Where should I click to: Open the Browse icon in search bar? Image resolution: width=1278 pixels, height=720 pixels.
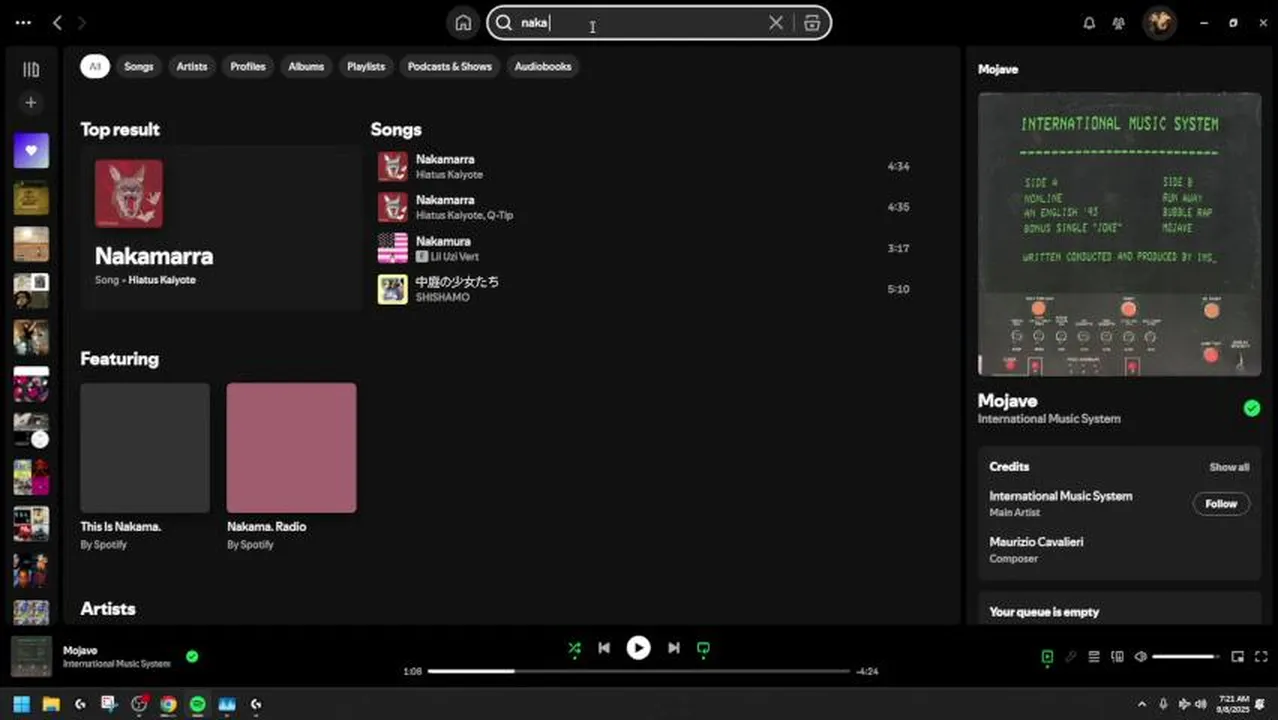(x=812, y=23)
